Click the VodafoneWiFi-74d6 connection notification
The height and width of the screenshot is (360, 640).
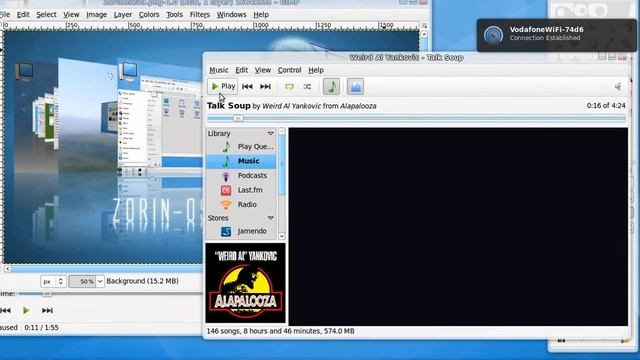coord(556,35)
